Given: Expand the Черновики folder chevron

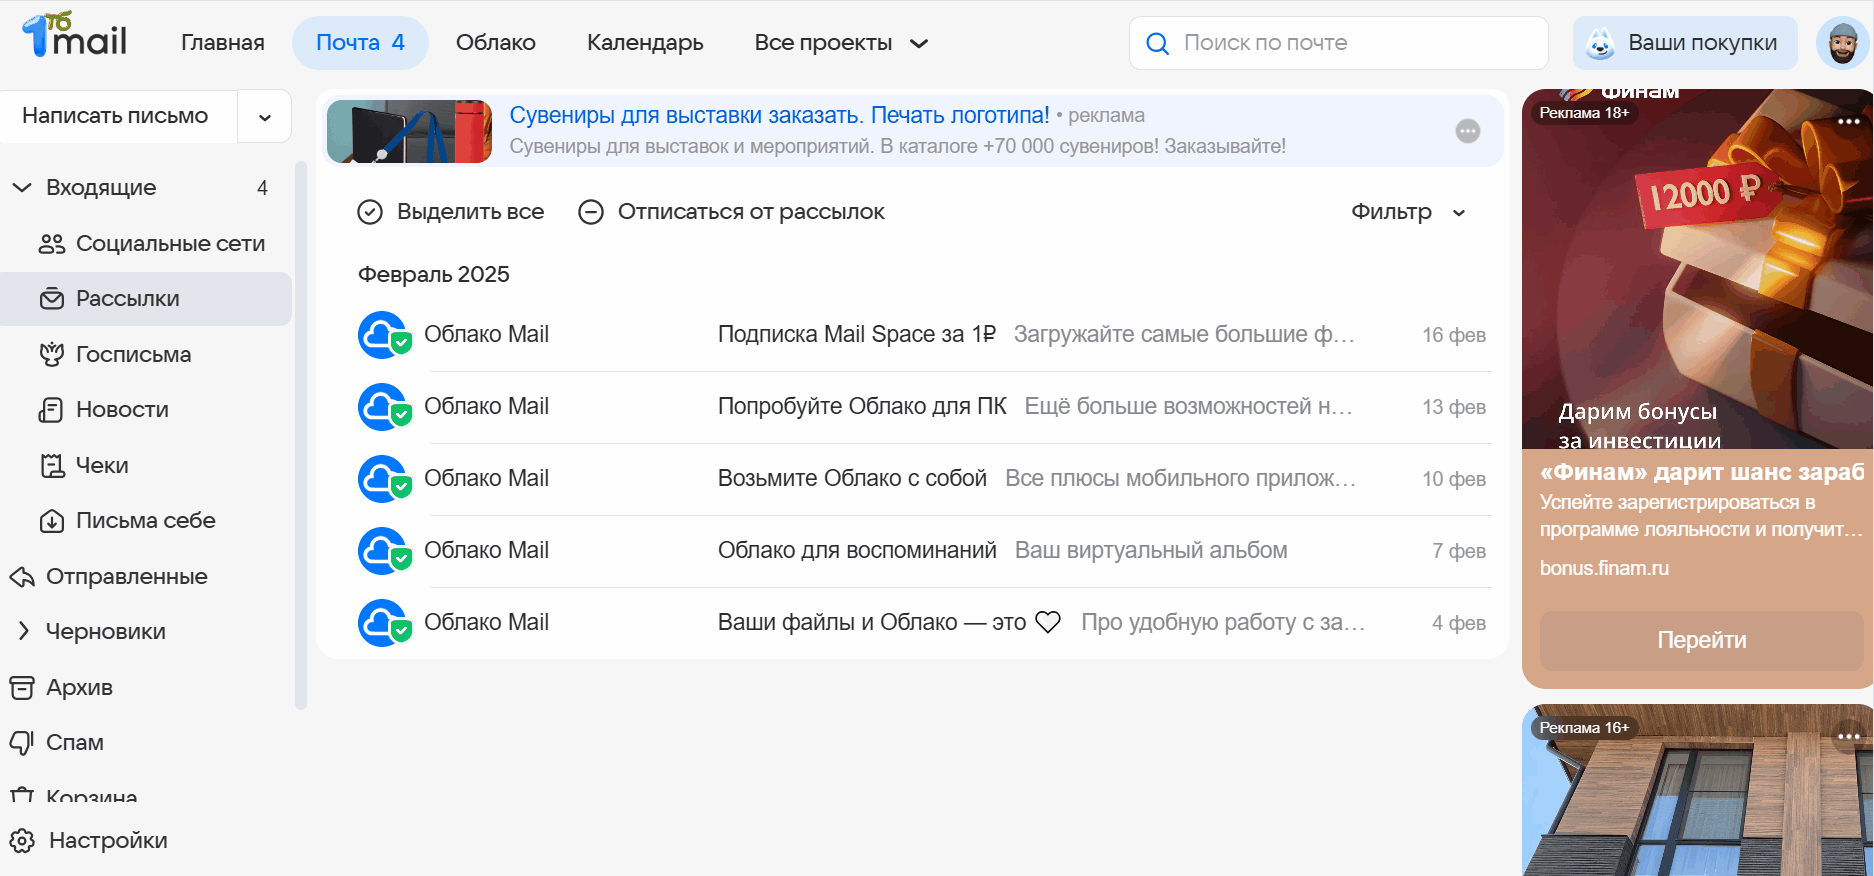Looking at the screenshot, I should point(23,632).
